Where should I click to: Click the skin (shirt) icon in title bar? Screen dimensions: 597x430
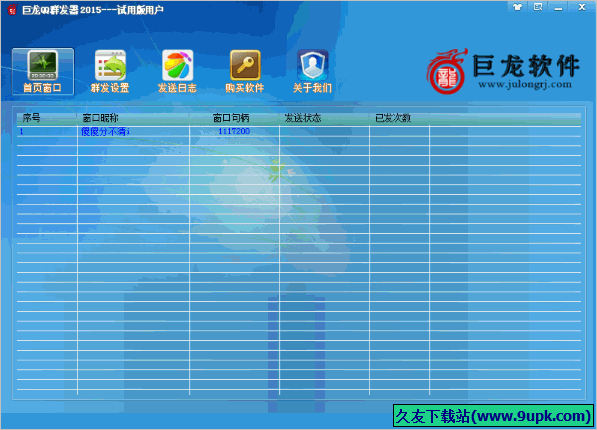tap(517, 7)
